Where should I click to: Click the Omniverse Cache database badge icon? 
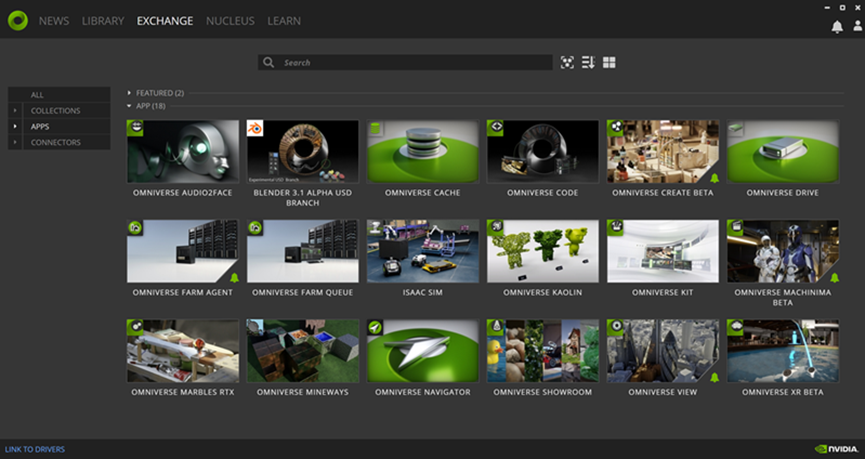[x=375, y=128]
